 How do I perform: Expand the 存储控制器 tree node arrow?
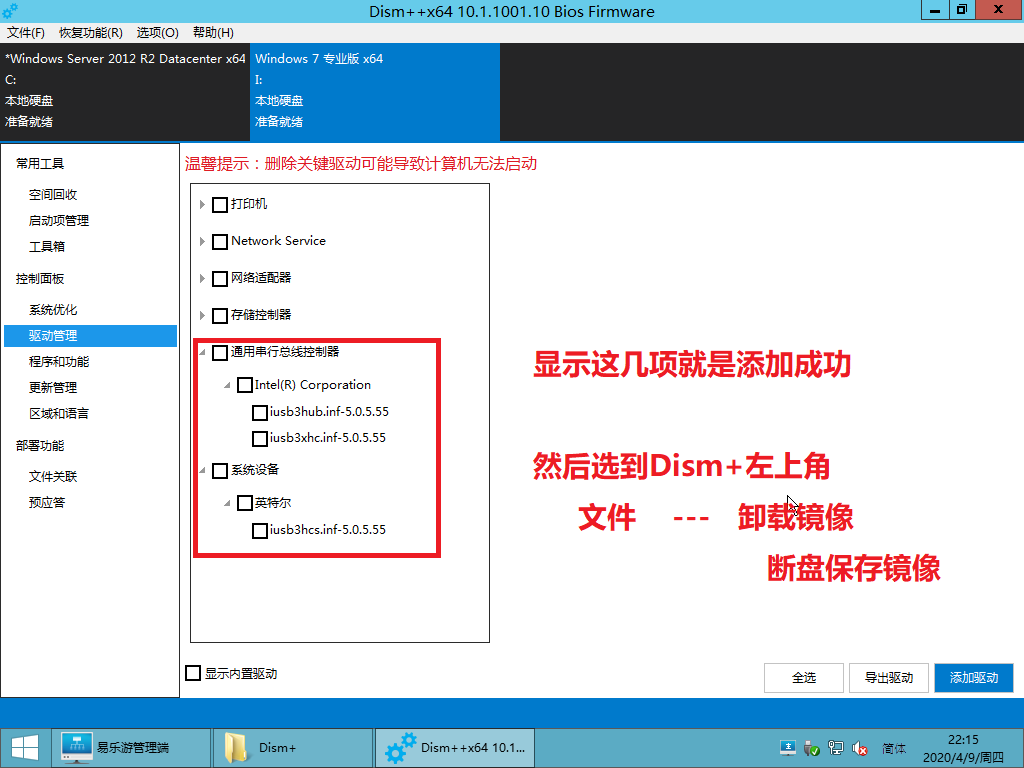(202, 315)
